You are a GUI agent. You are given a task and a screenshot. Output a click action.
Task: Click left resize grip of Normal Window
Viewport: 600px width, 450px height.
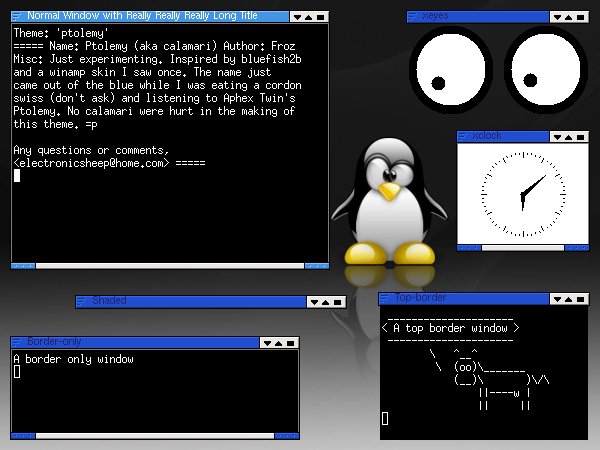click(23, 266)
